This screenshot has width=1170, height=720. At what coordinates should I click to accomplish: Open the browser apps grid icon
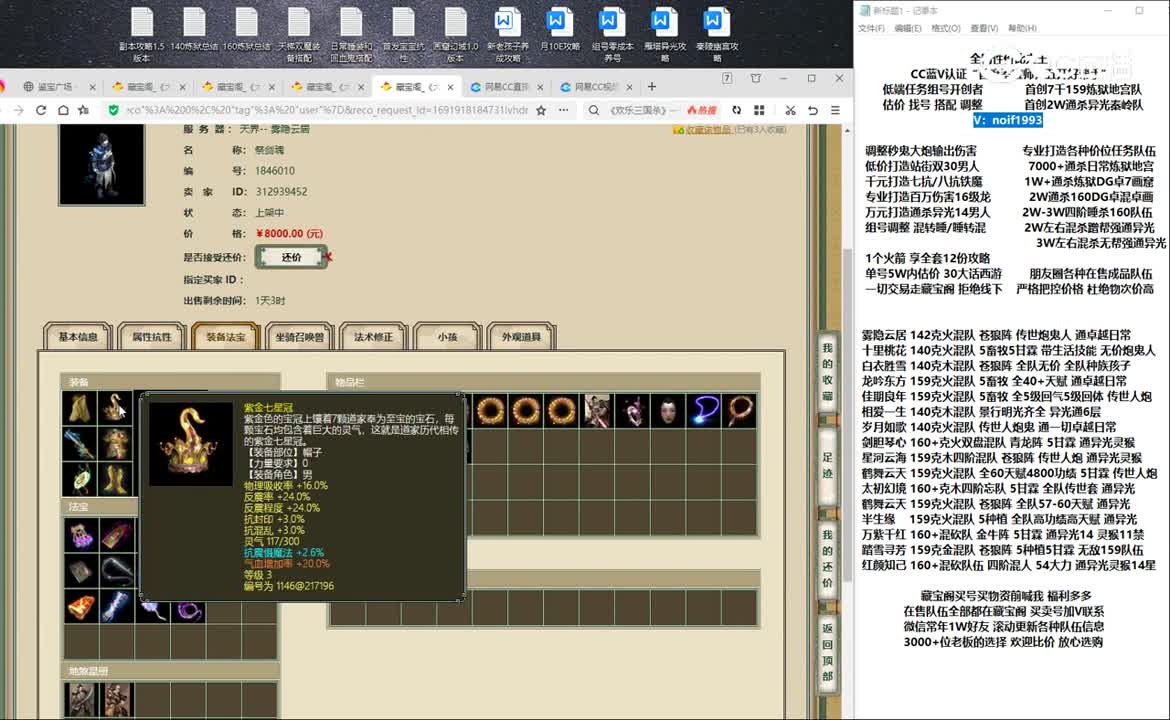point(759,110)
